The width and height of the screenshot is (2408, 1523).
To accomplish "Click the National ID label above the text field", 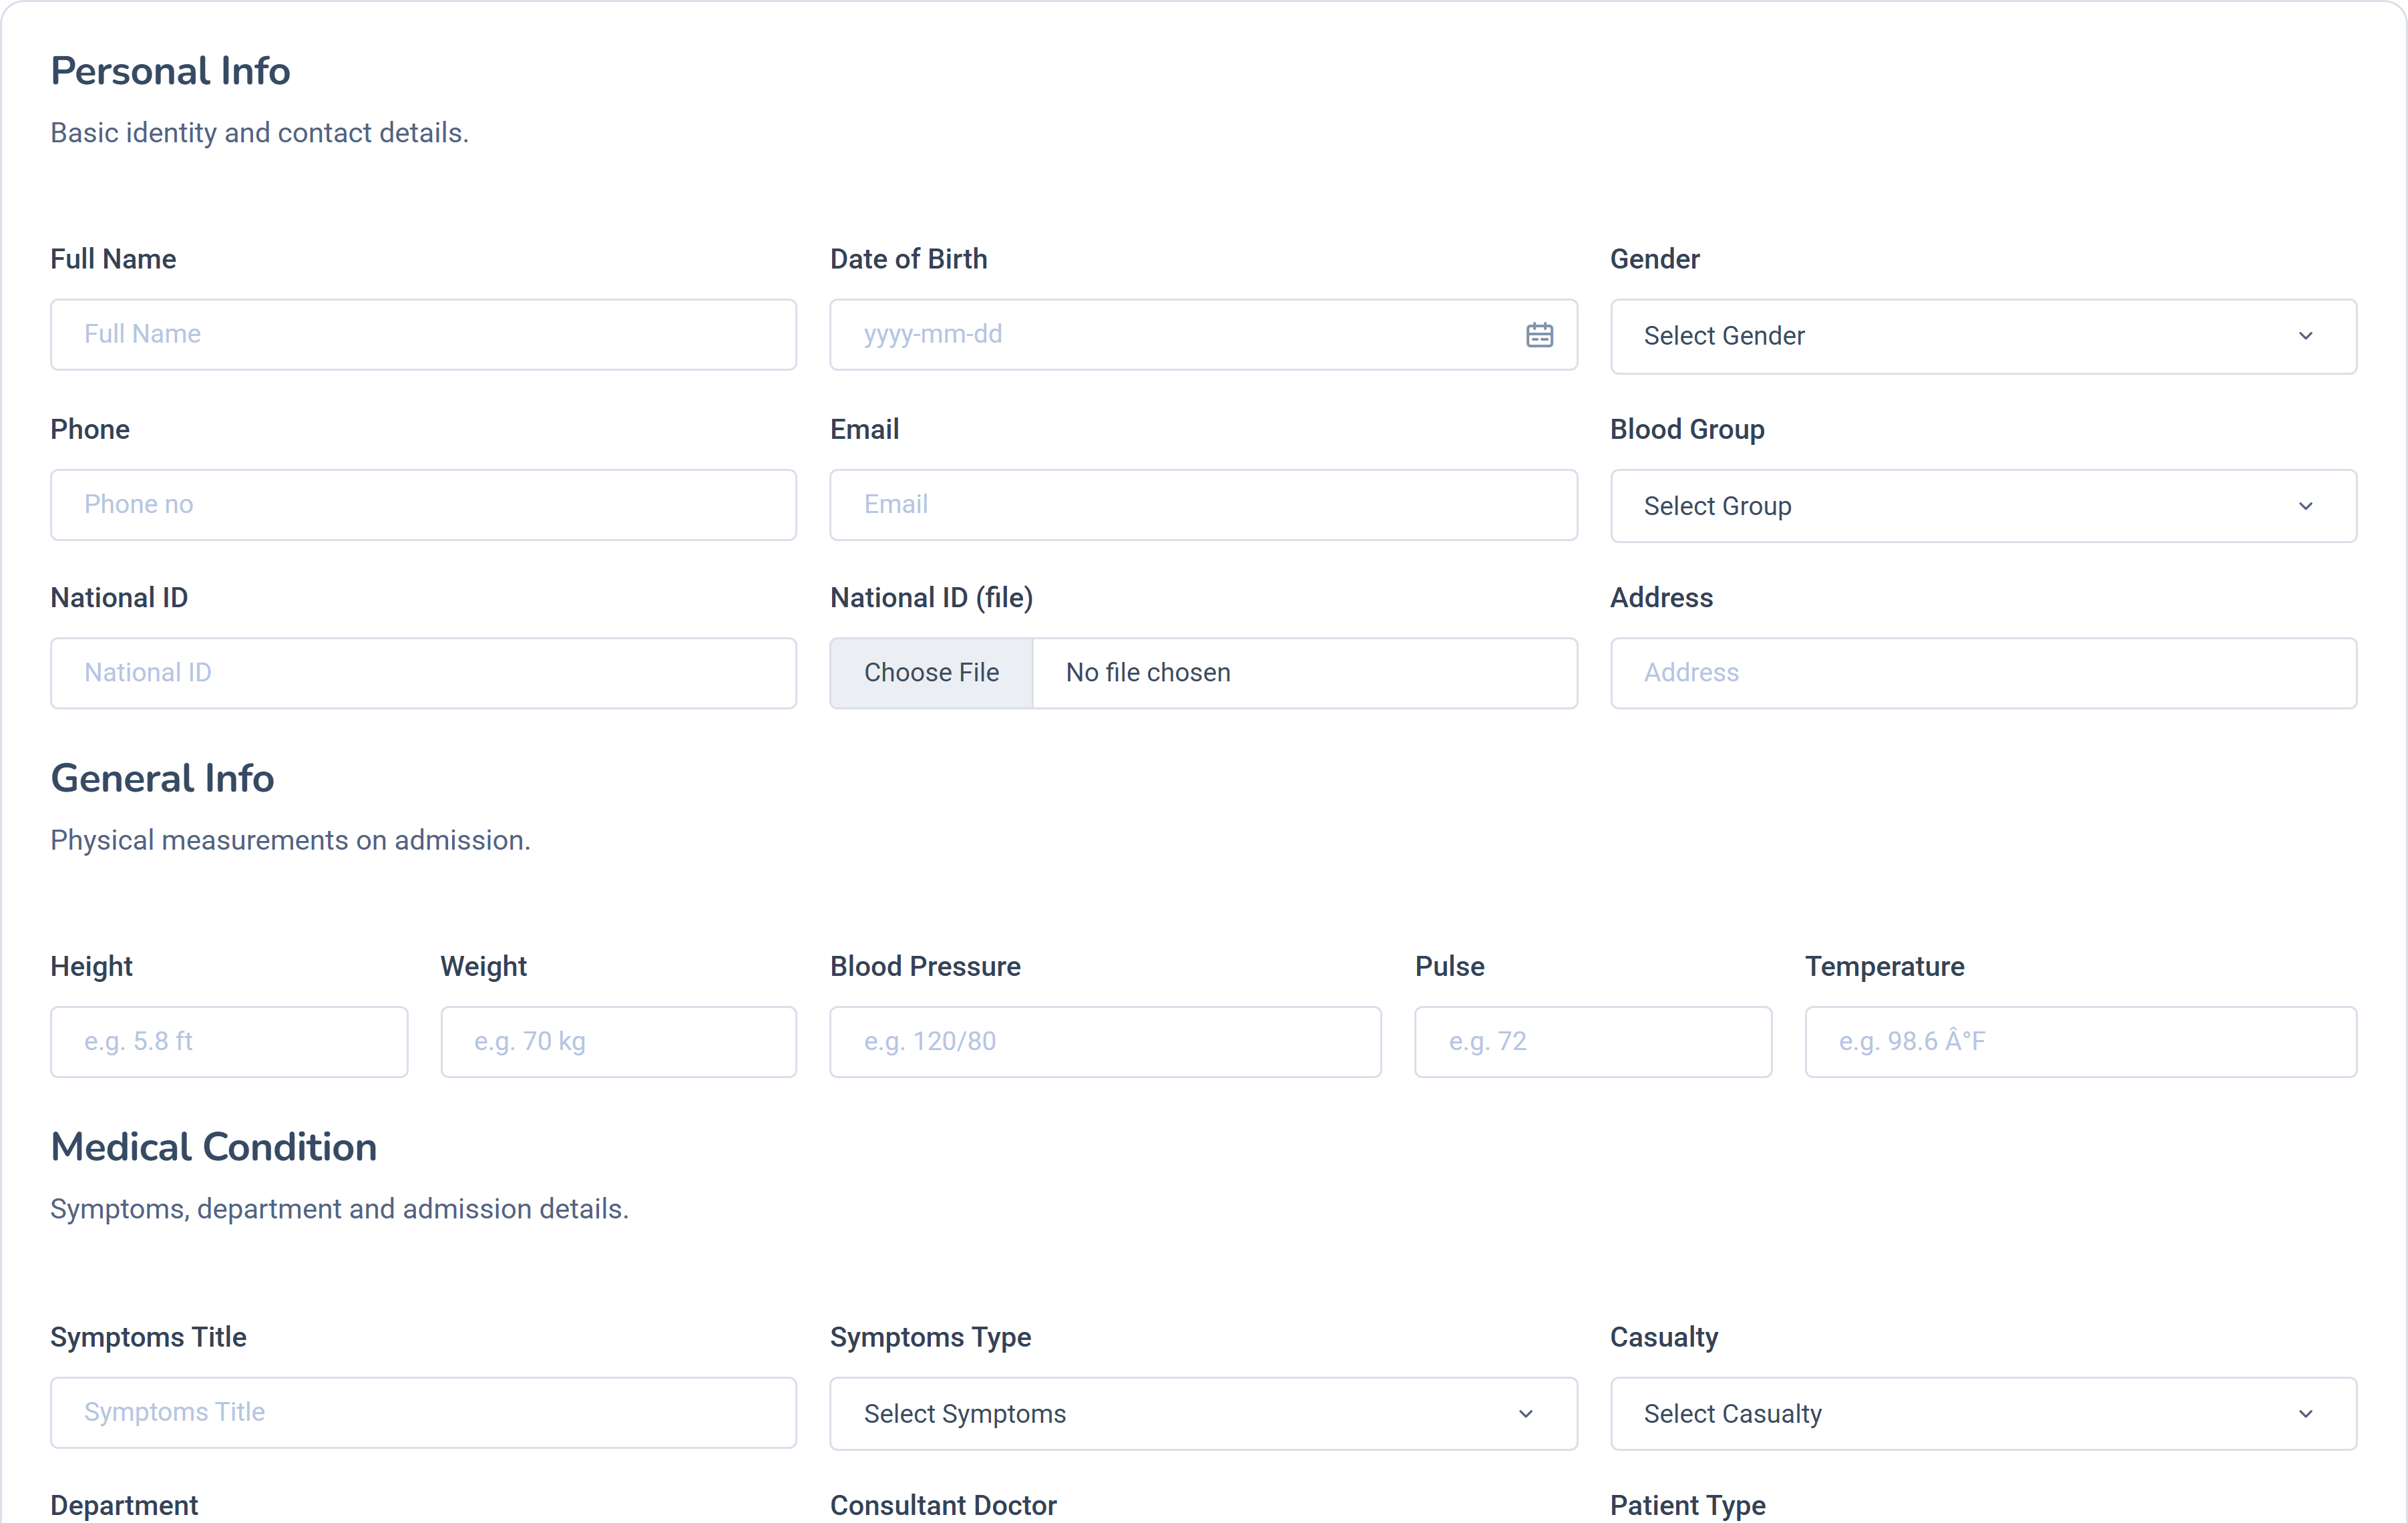I will pyautogui.click(x=119, y=598).
